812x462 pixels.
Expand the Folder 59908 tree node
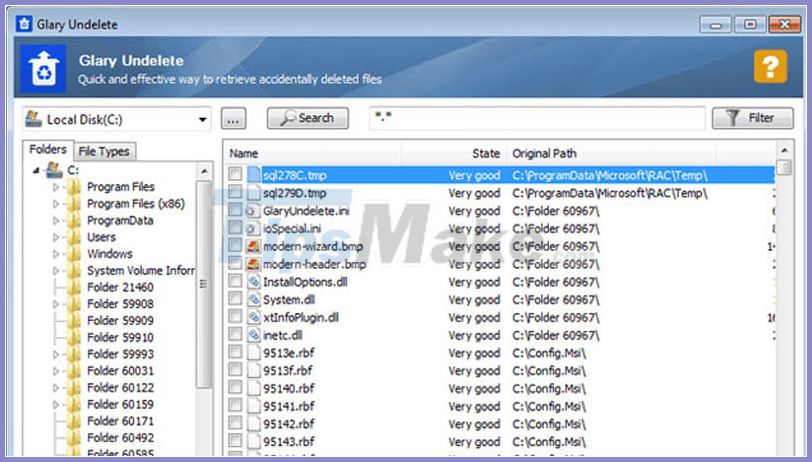[x=56, y=304]
